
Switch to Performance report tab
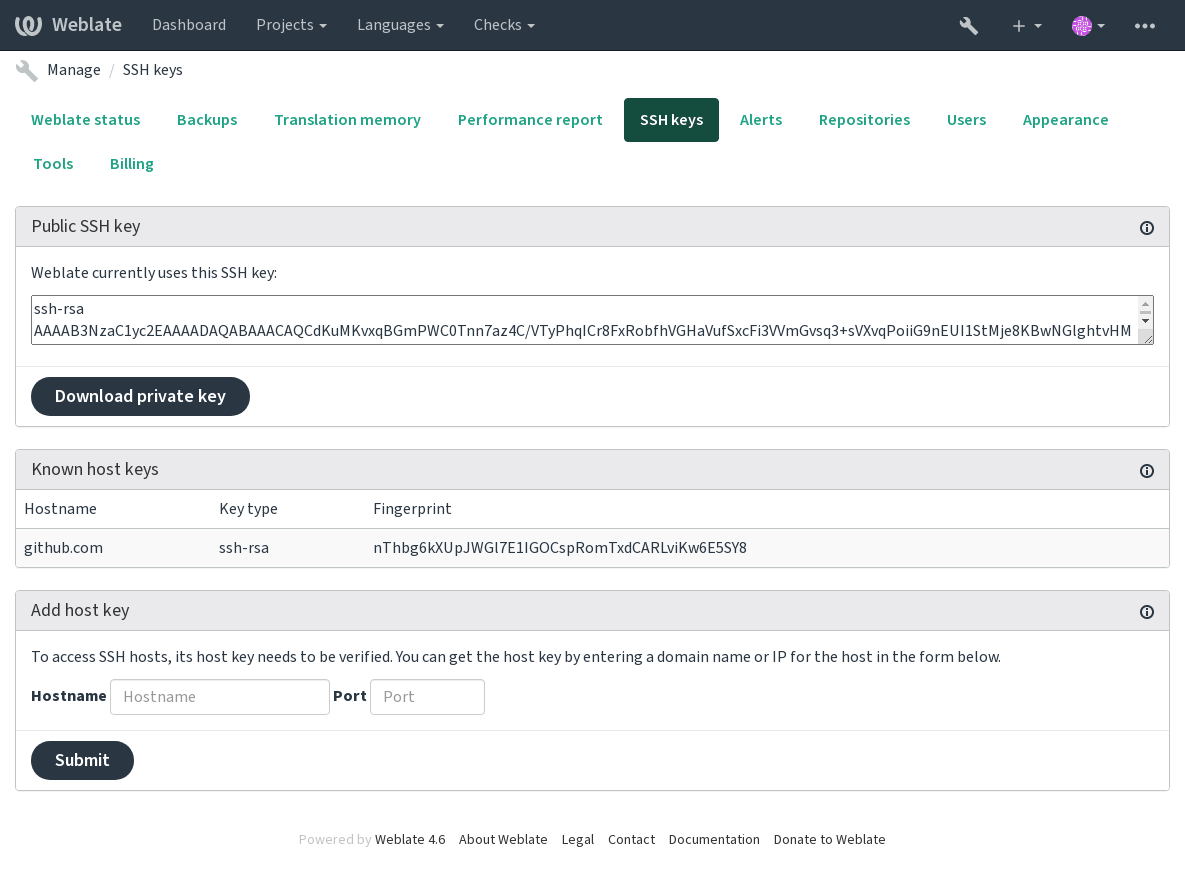click(530, 119)
